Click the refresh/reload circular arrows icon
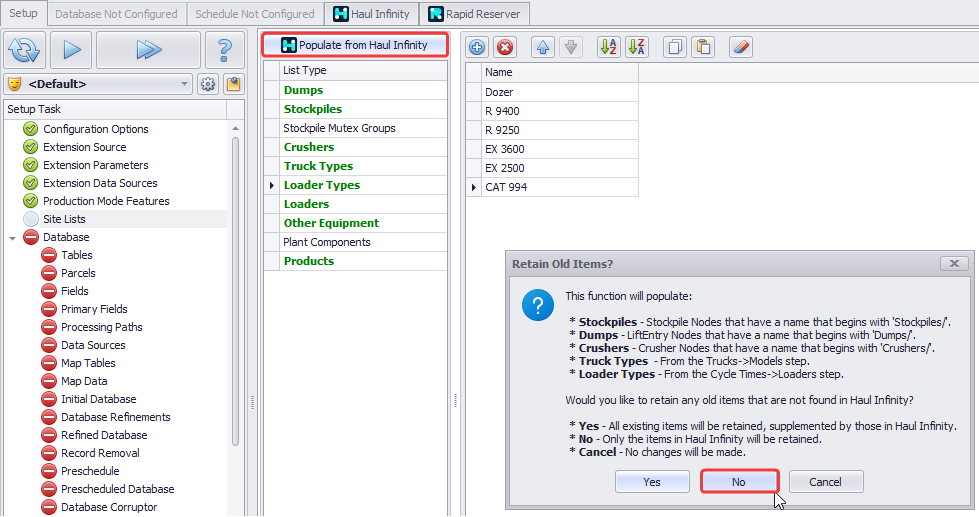 pyautogui.click(x=25, y=49)
